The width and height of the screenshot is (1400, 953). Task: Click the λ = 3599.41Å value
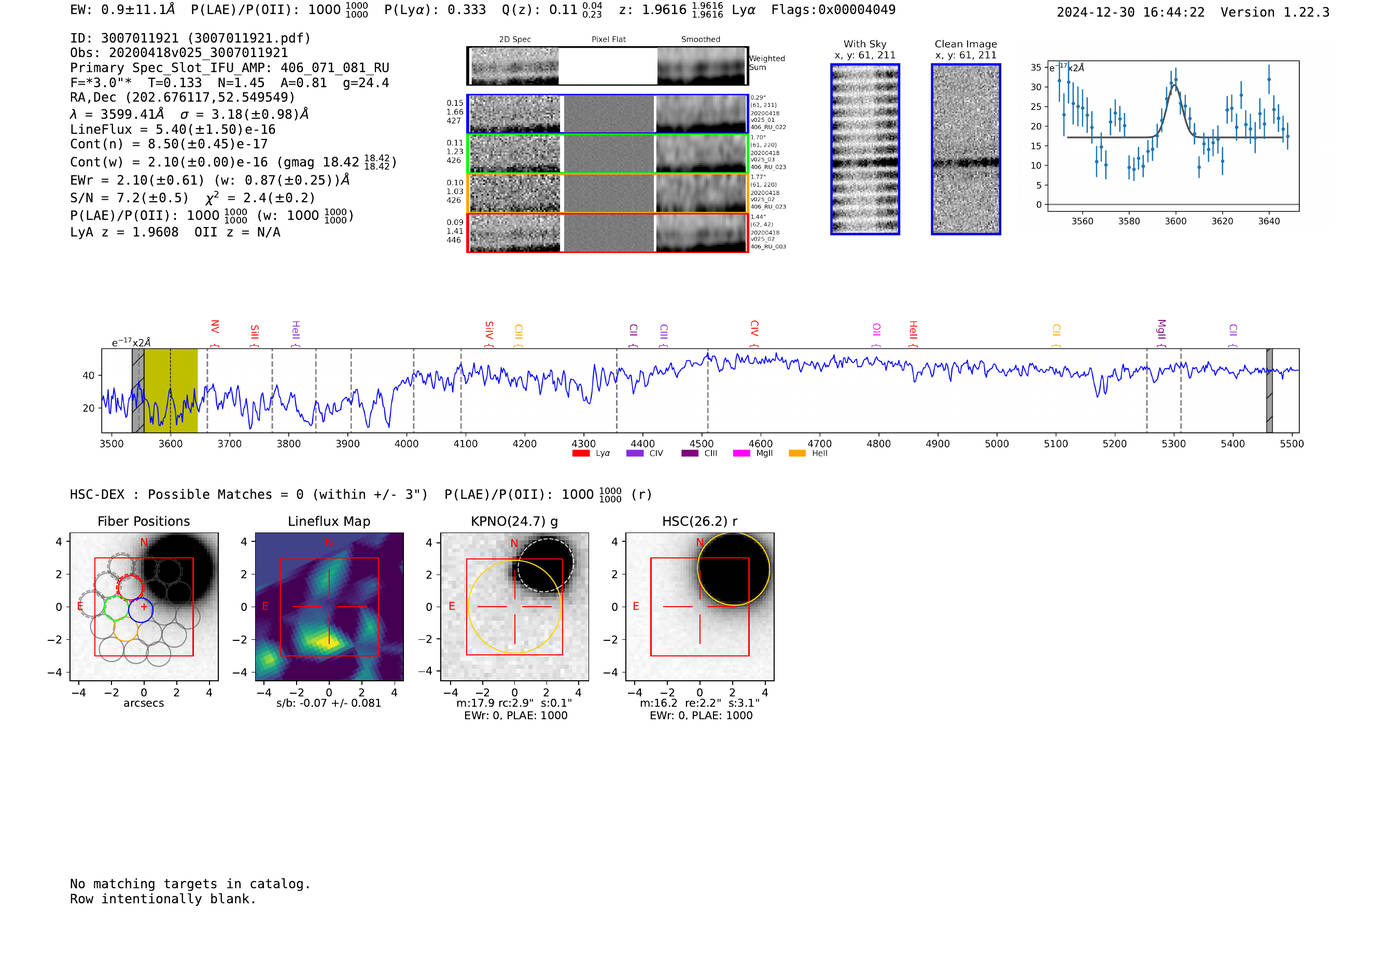coord(117,114)
